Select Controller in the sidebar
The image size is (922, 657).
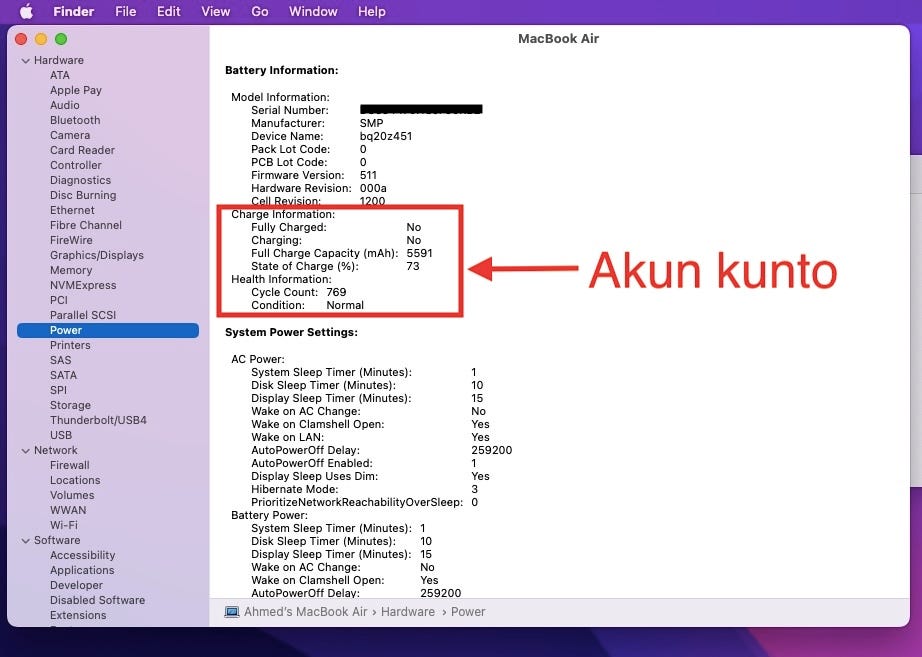(76, 165)
